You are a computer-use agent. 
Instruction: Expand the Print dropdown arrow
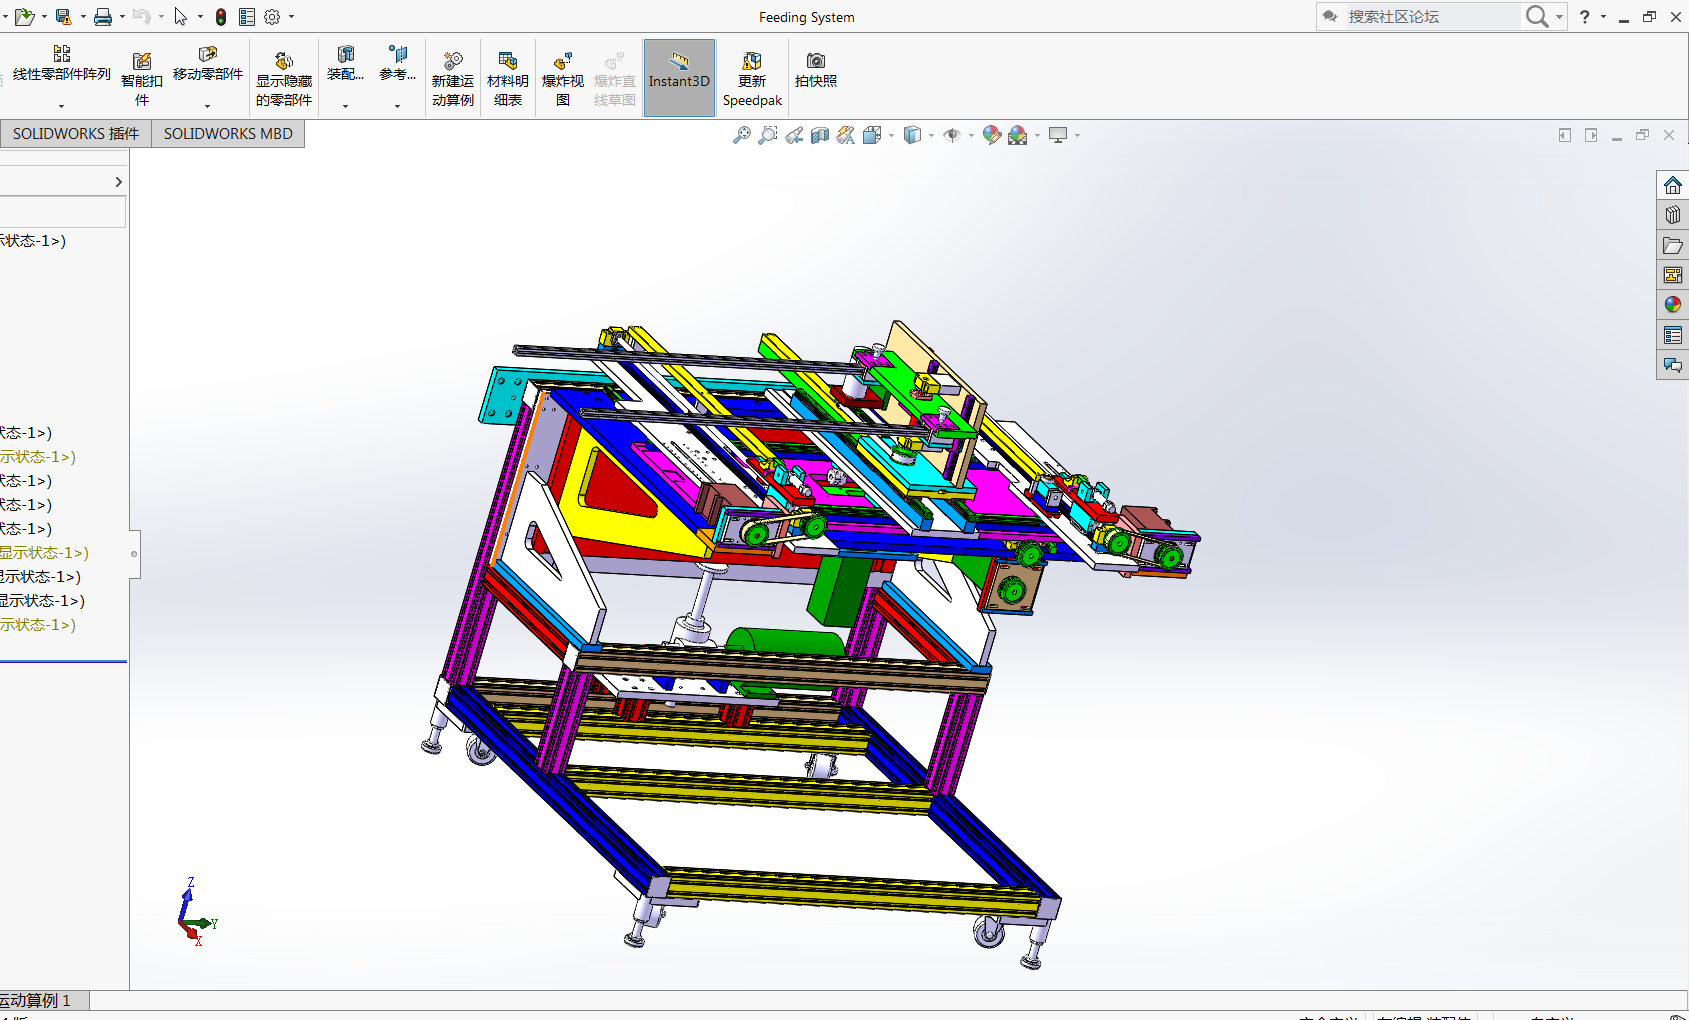point(122,17)
